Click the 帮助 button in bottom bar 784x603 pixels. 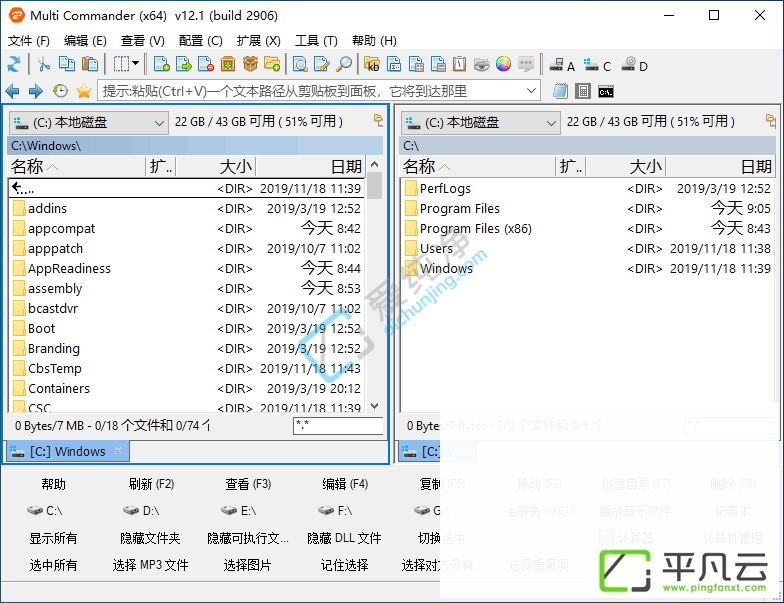point(54,484)
